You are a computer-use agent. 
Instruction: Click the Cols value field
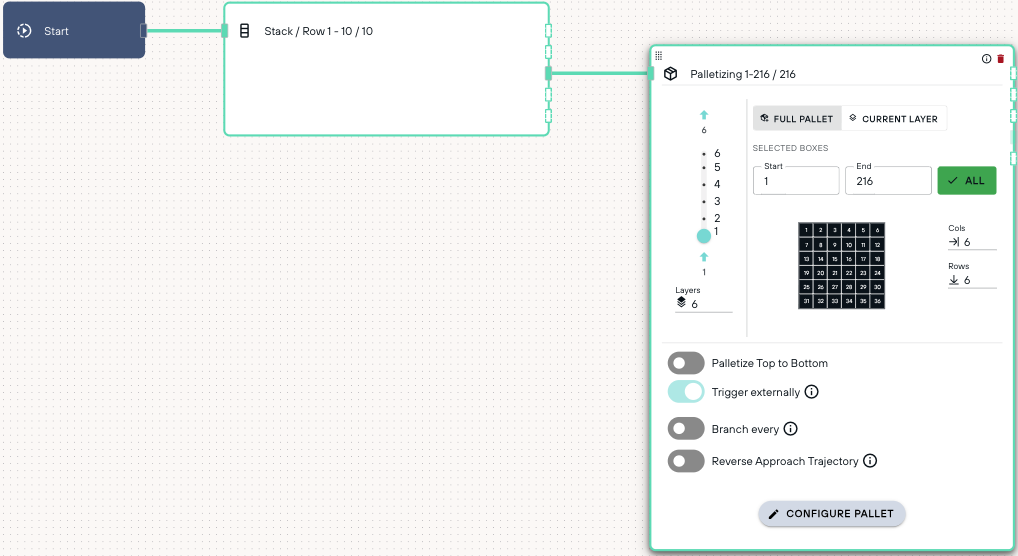point(972,242)
